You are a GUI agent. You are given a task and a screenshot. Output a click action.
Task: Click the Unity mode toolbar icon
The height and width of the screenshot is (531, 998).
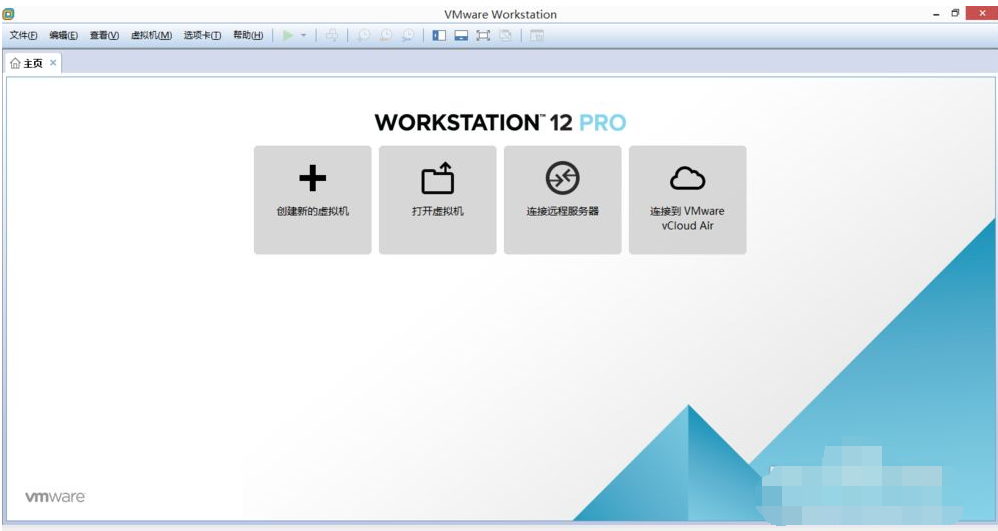tap(506, 35)
